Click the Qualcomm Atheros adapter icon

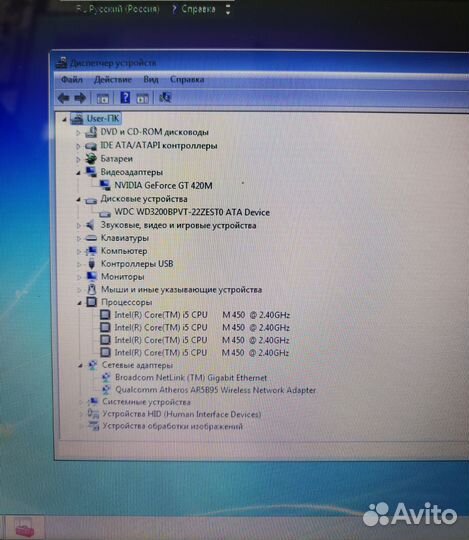point(106,390)
